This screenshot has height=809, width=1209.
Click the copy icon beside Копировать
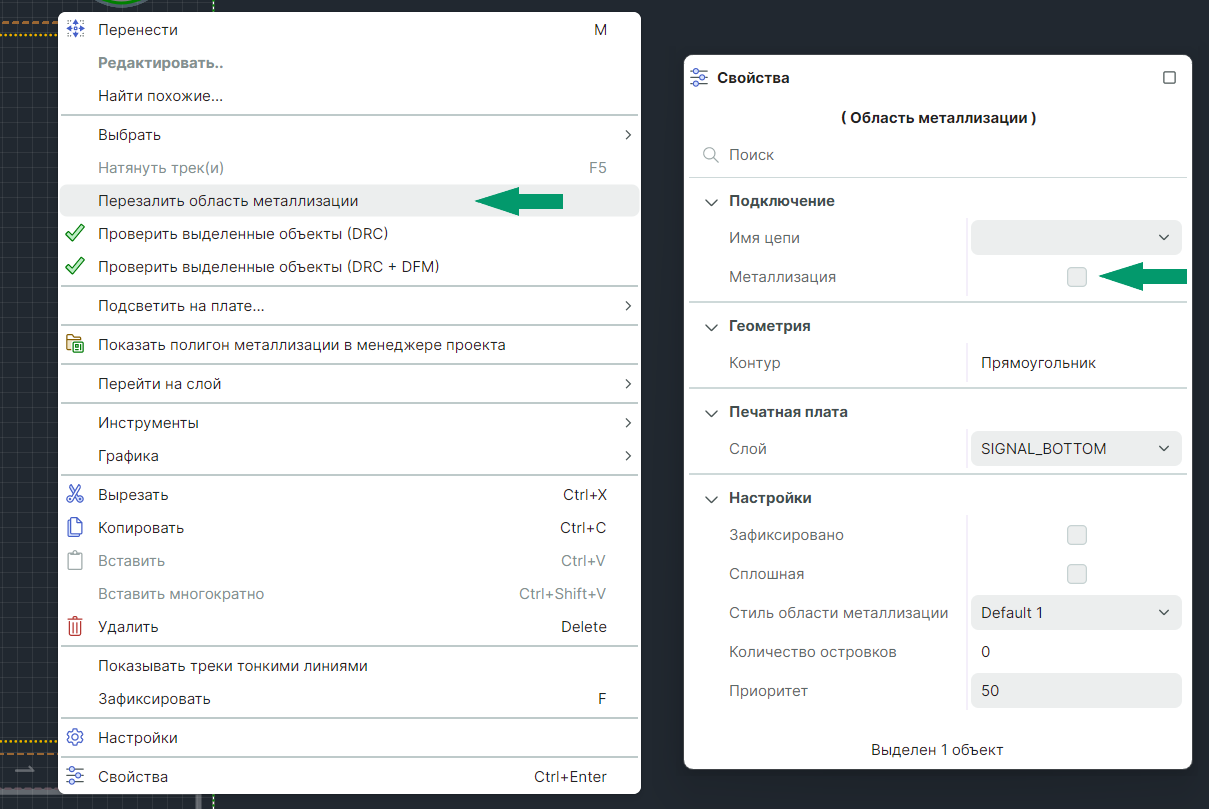tap(75, 527)
